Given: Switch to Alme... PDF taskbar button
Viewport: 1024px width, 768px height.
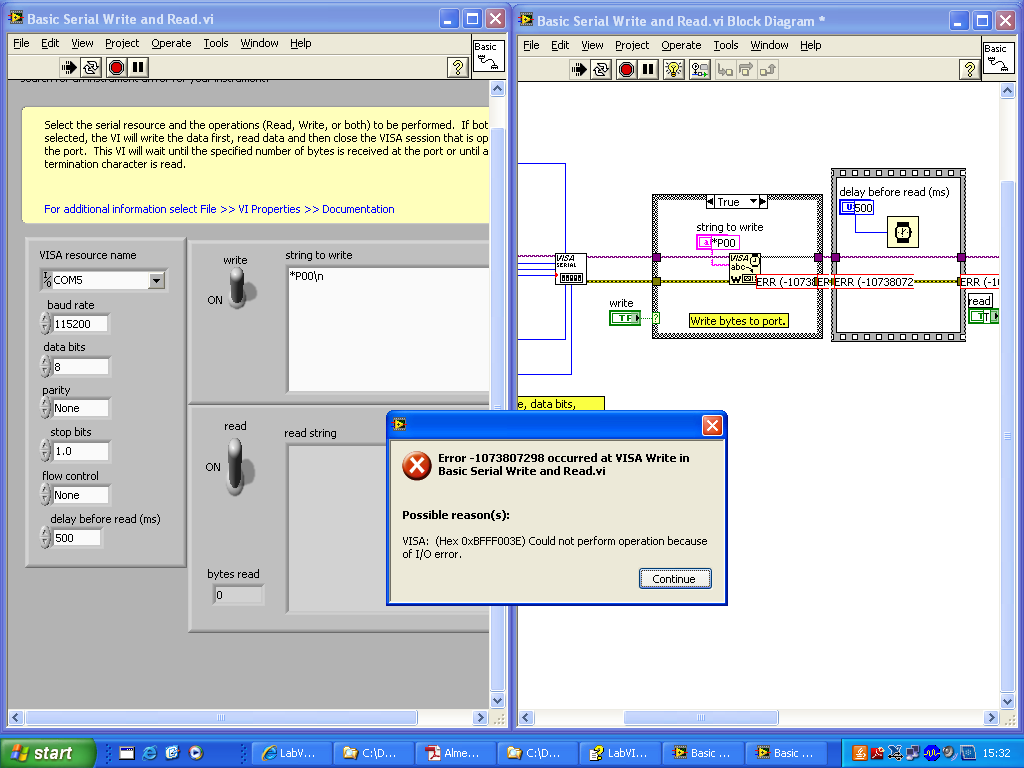Looking at the screenshot, I should click(454, 753).
